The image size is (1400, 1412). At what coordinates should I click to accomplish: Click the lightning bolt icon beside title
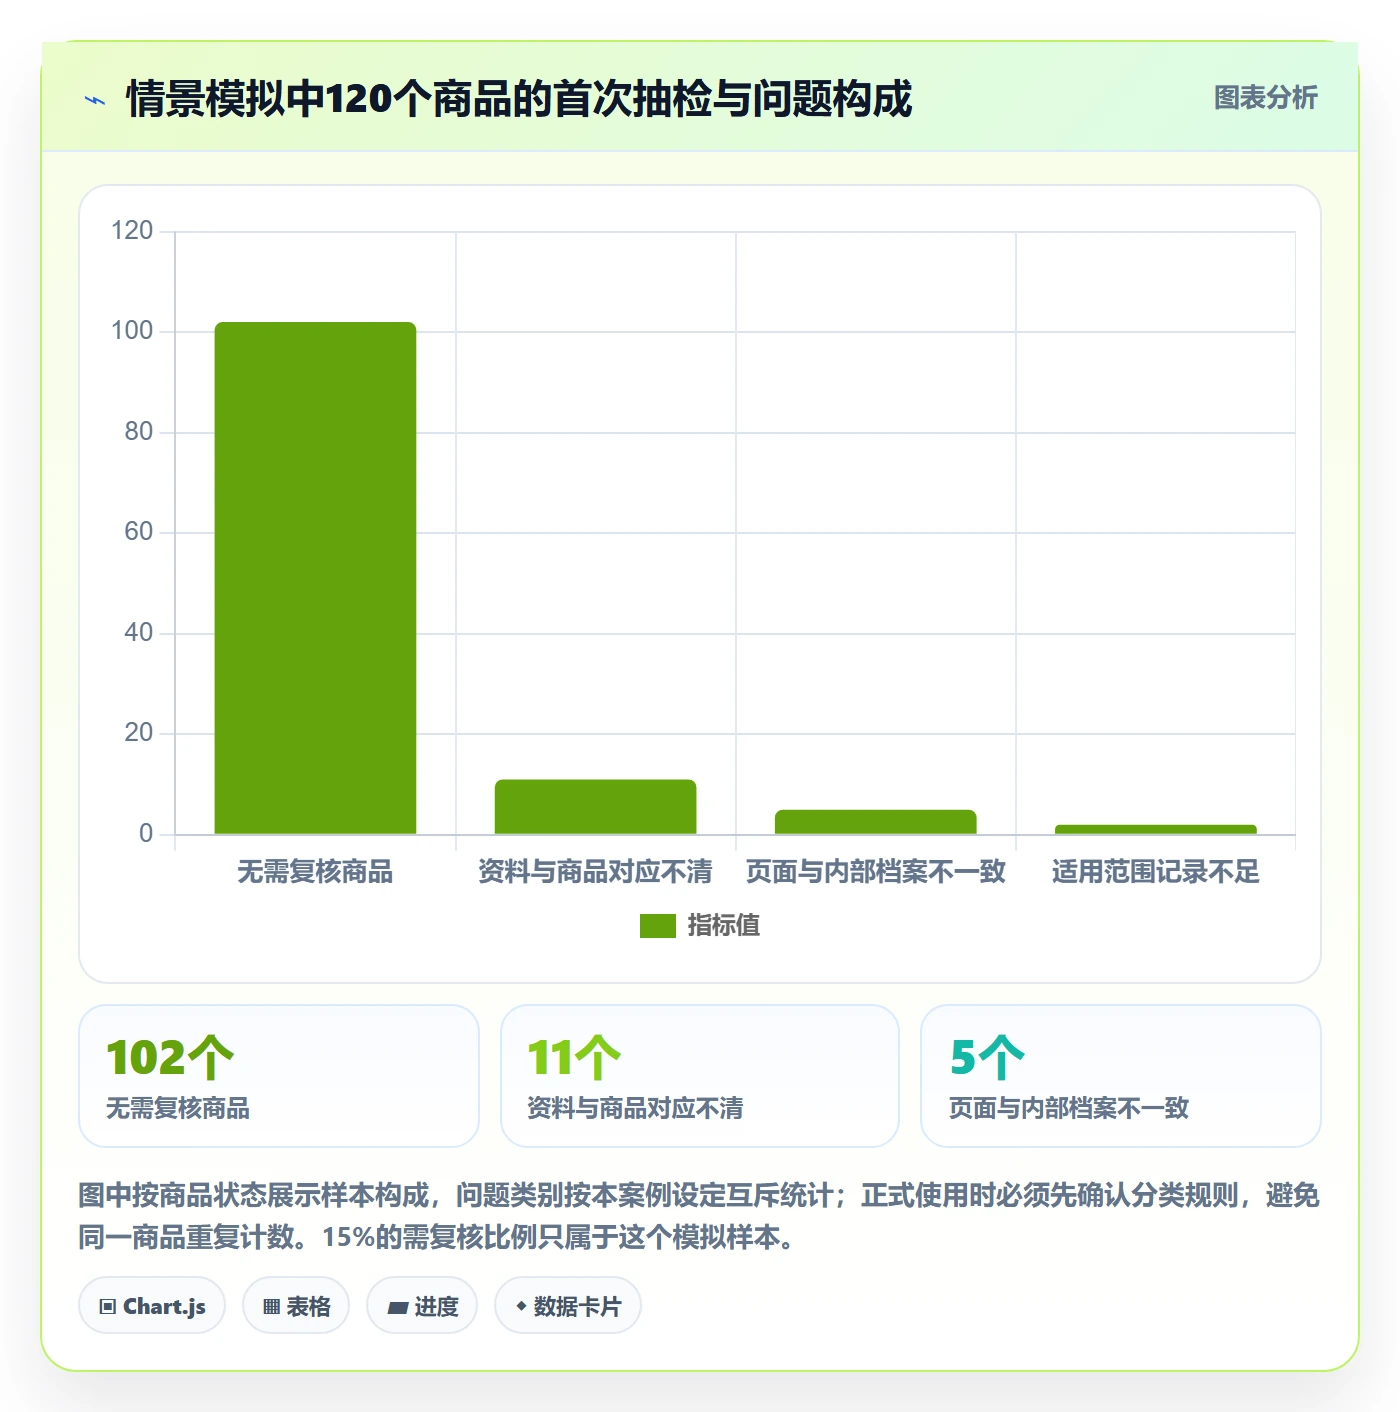(x=95, y=100)
